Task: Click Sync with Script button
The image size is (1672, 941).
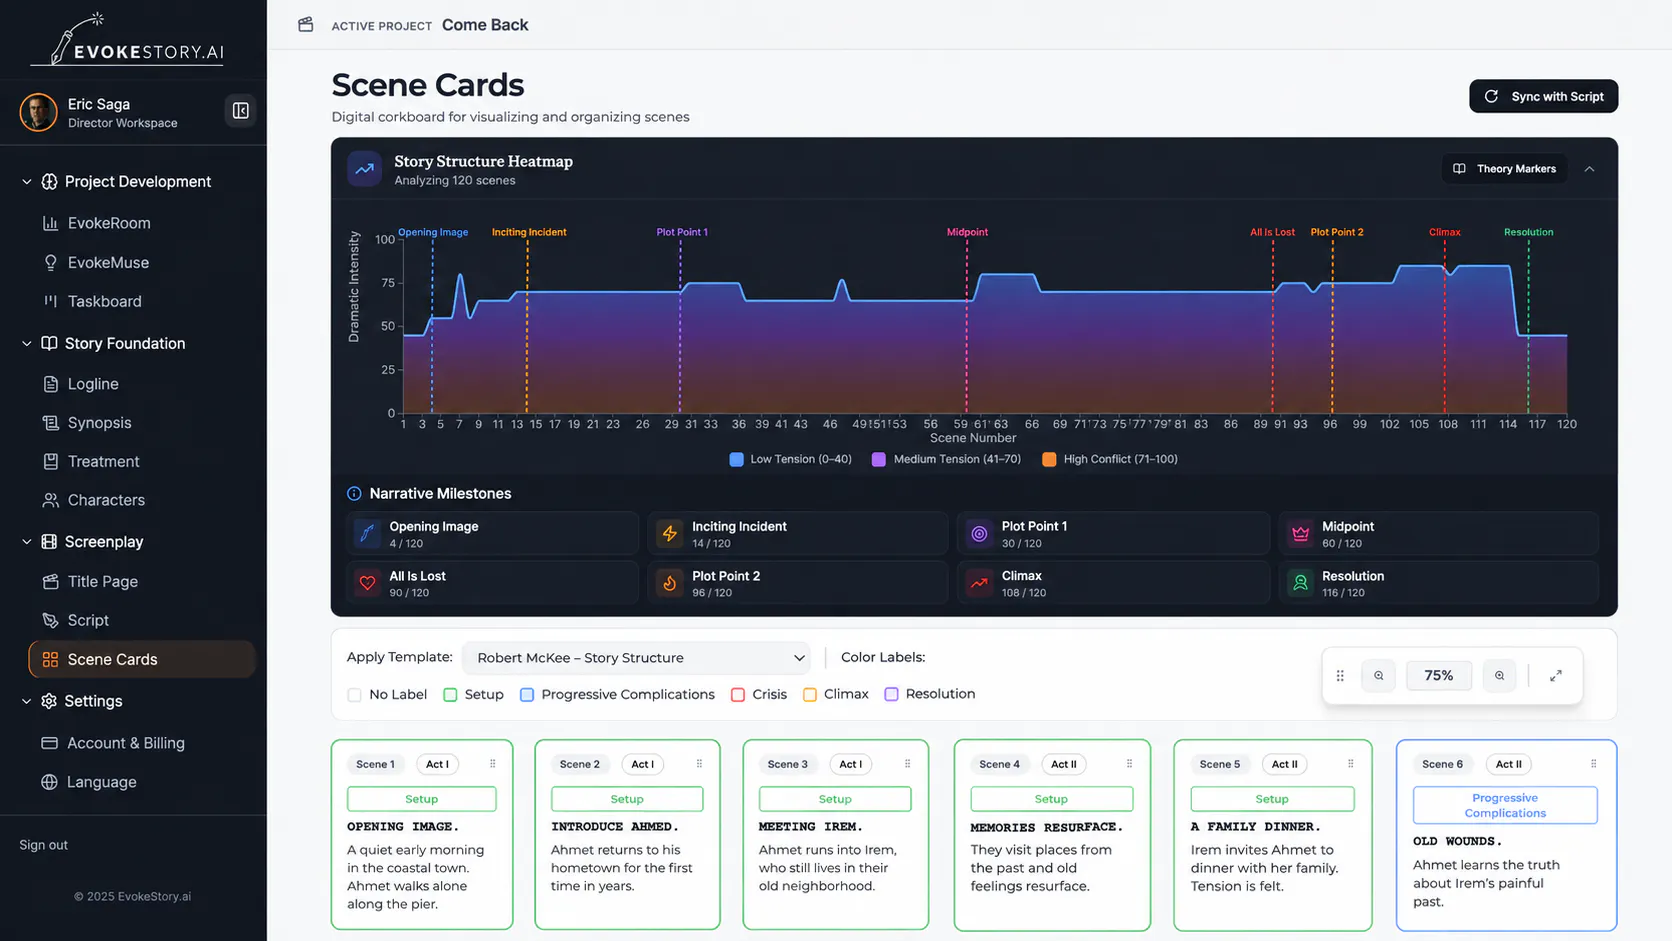Action: pos(1543,97)
